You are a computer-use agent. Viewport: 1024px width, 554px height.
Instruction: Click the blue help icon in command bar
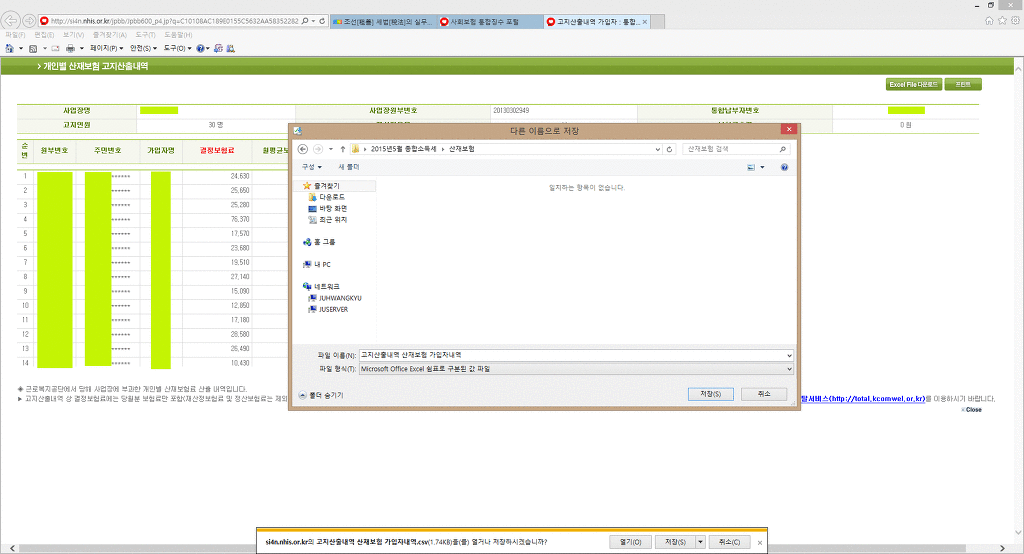coord(200,48)
